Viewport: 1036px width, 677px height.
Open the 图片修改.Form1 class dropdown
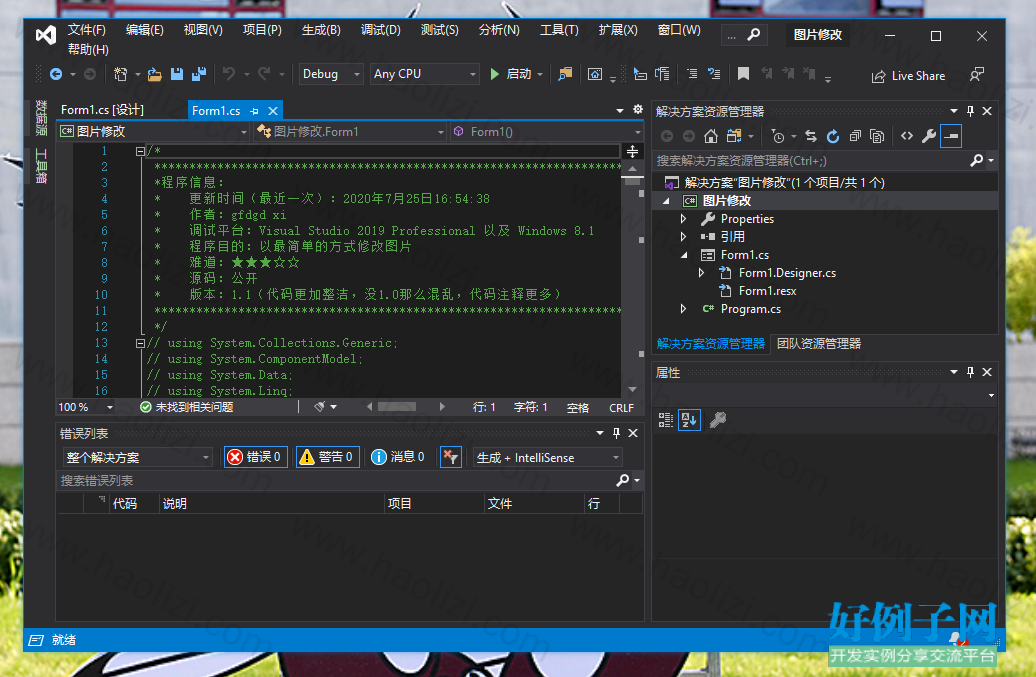350,131
